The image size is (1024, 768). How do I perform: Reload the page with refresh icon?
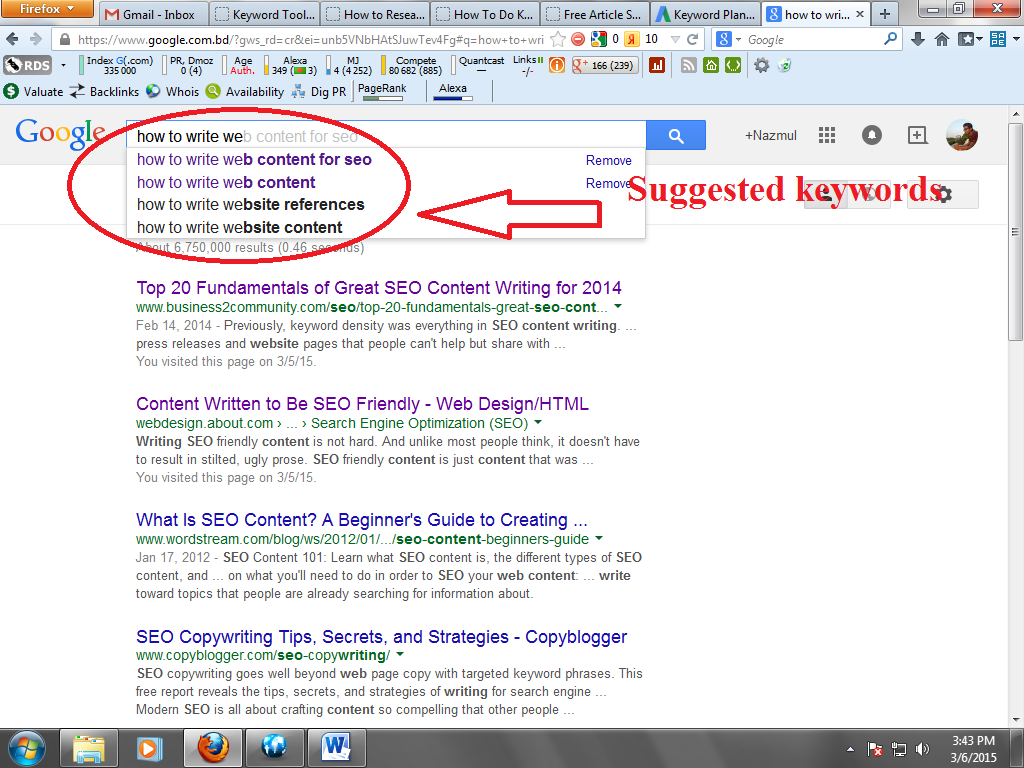click(x=693, y=39)
